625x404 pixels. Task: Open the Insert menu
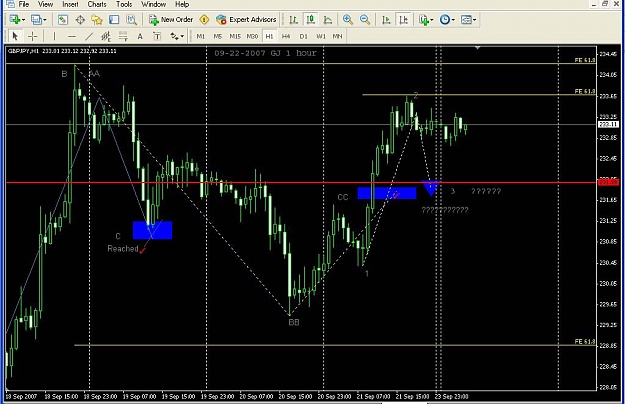(70, 4)
